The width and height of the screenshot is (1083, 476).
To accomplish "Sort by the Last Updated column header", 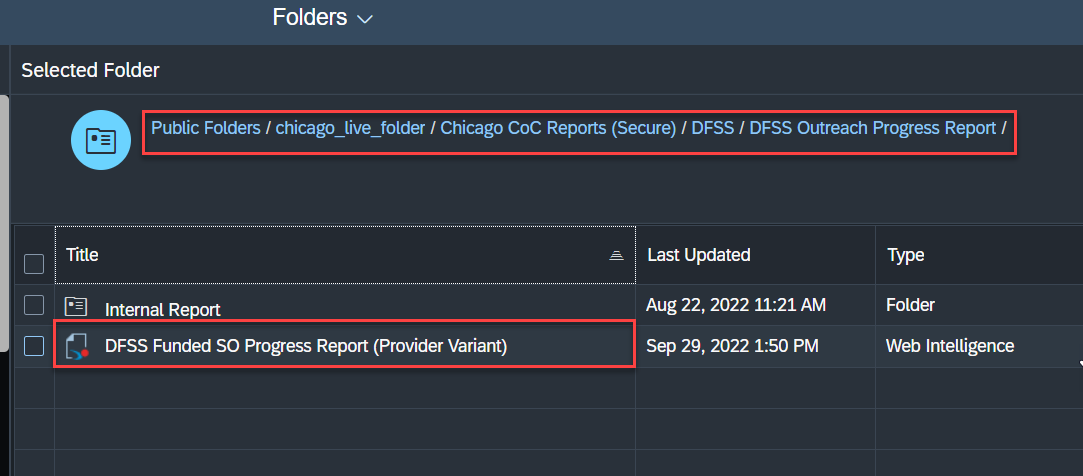I will (x=699, y=255).
